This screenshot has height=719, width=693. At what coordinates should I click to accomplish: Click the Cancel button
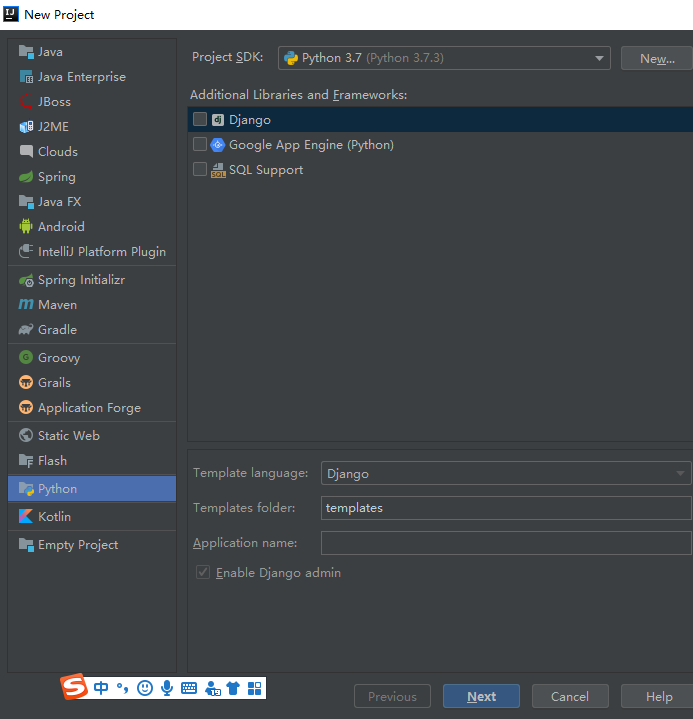570,697
